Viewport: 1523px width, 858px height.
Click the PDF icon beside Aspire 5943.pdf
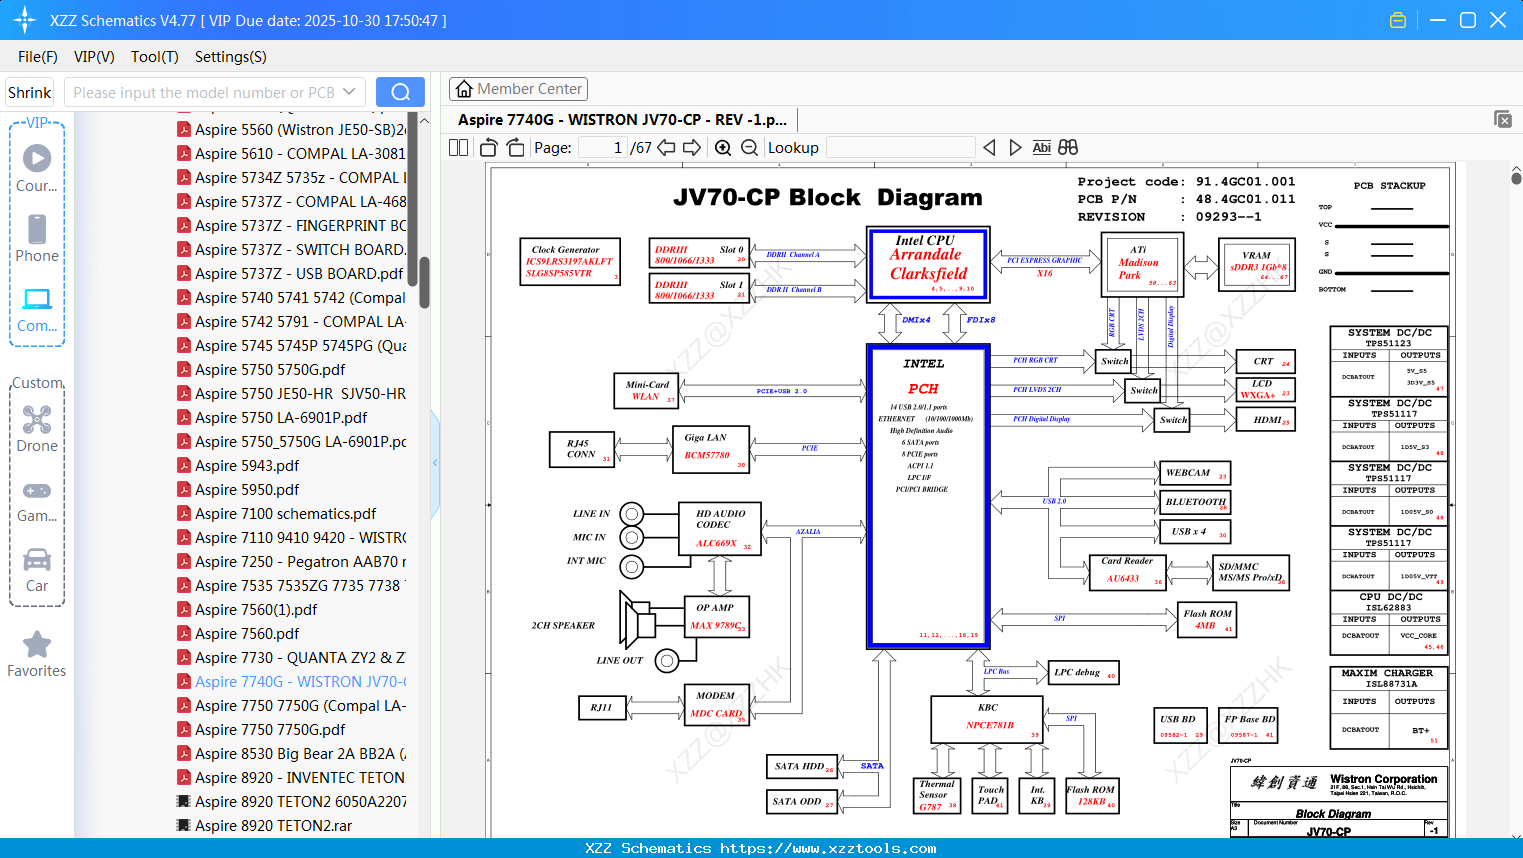(184, 465)
